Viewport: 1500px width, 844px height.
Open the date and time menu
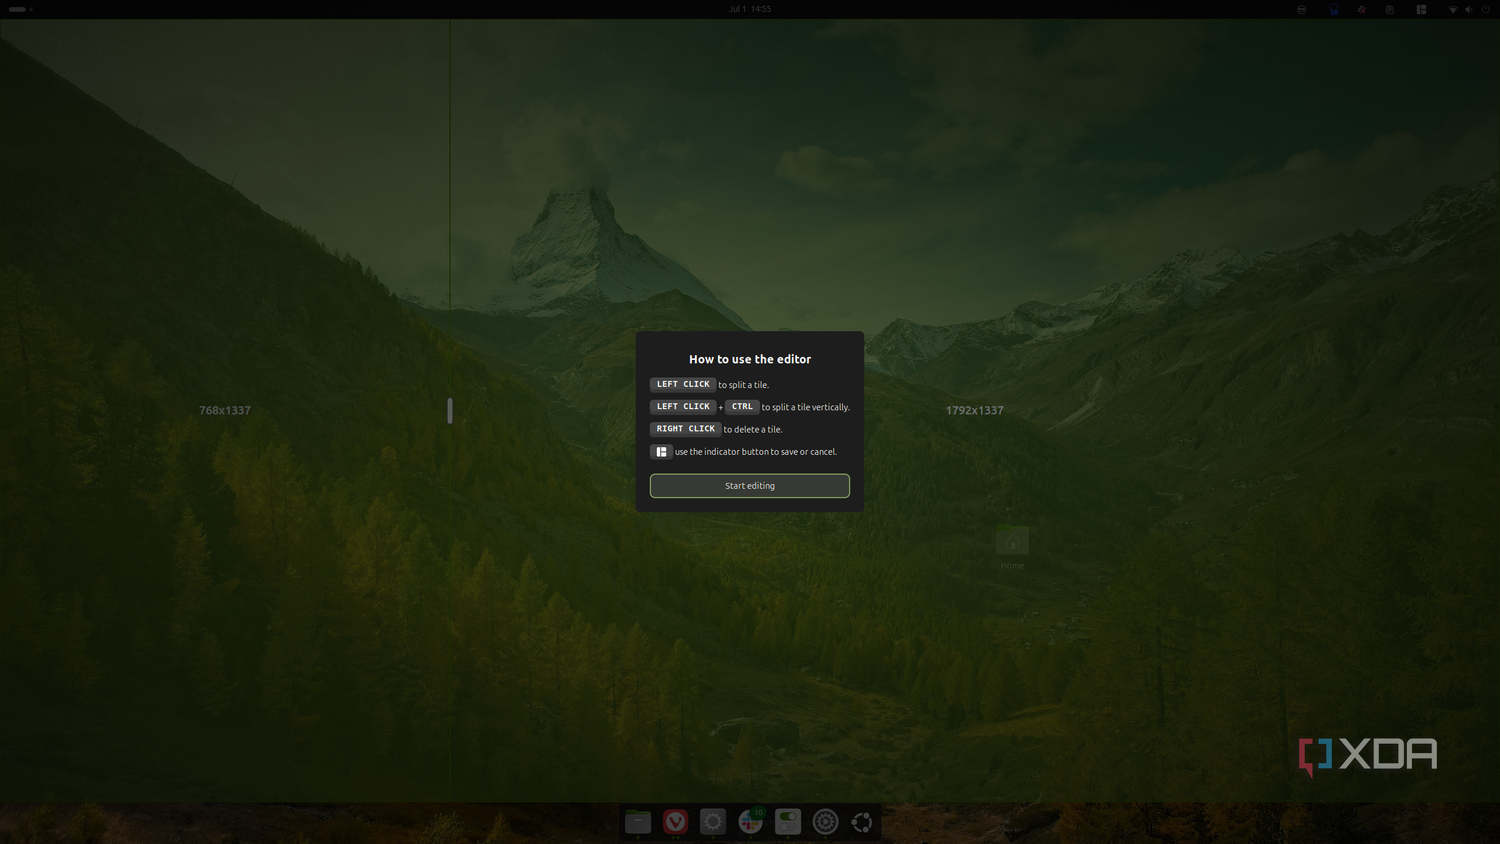(750, 9)
